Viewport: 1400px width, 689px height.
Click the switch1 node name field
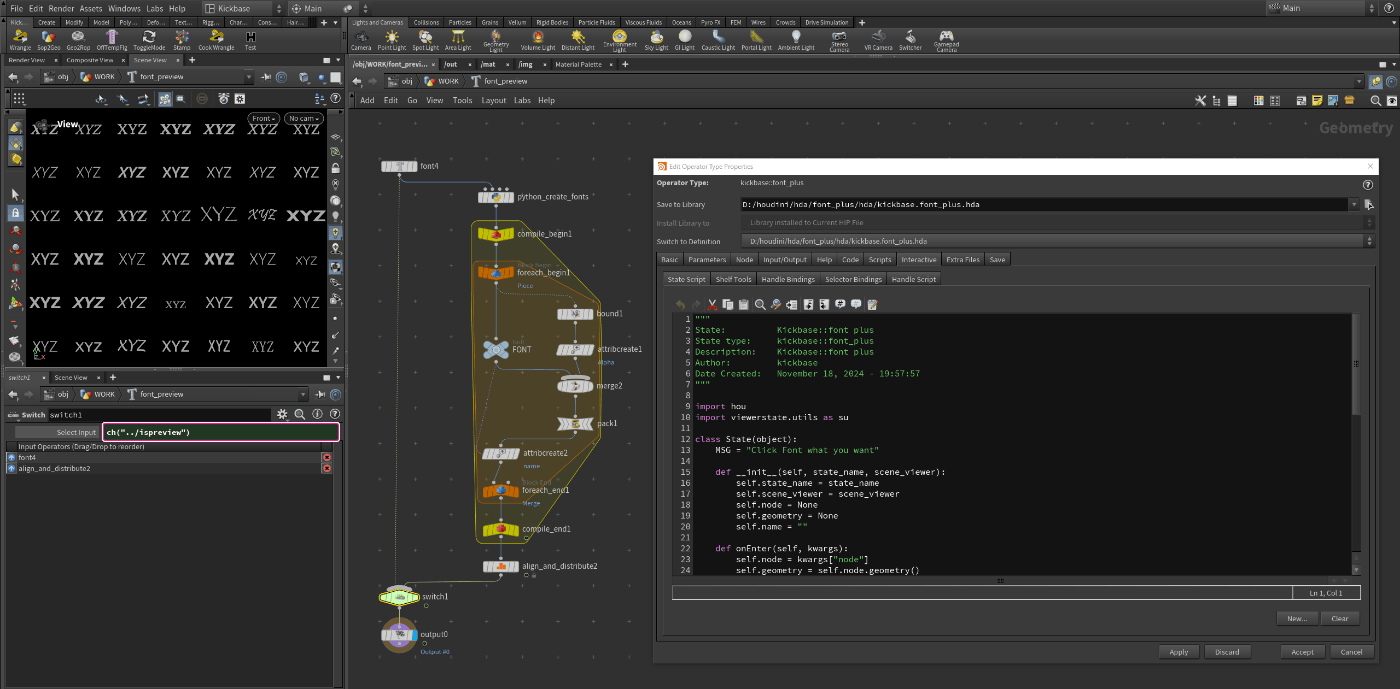click(159, 414)
